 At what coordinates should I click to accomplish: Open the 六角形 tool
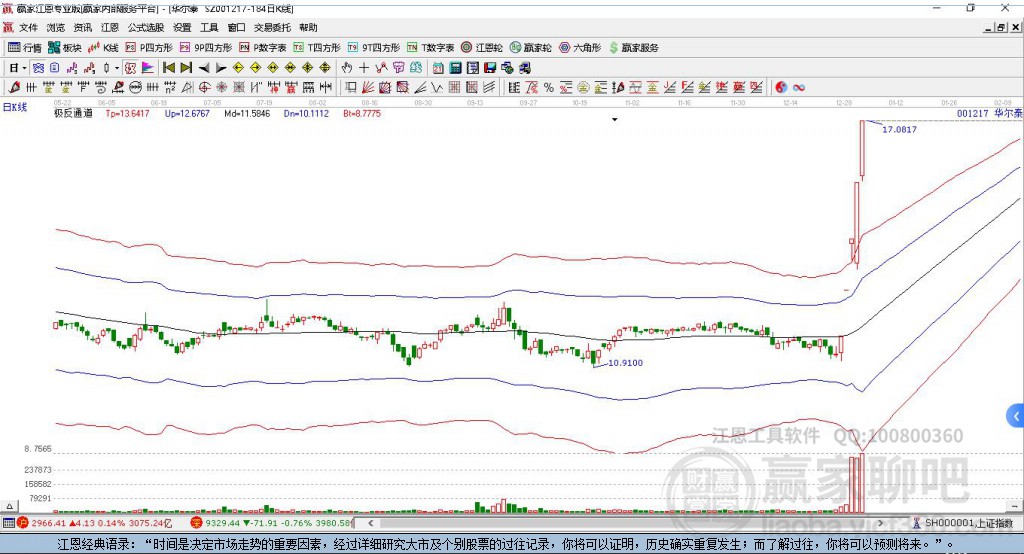point(580,48)
